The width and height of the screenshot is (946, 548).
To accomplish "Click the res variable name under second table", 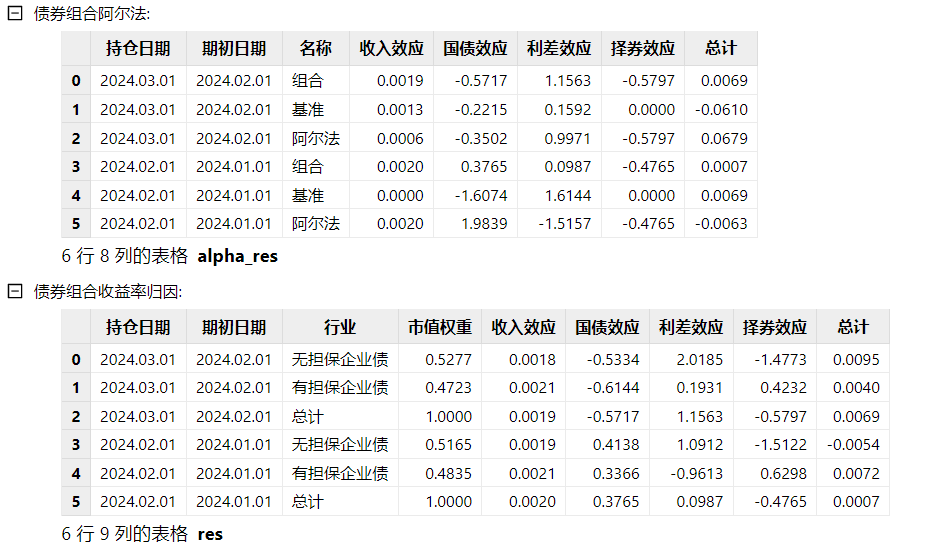I will point(210,535).
